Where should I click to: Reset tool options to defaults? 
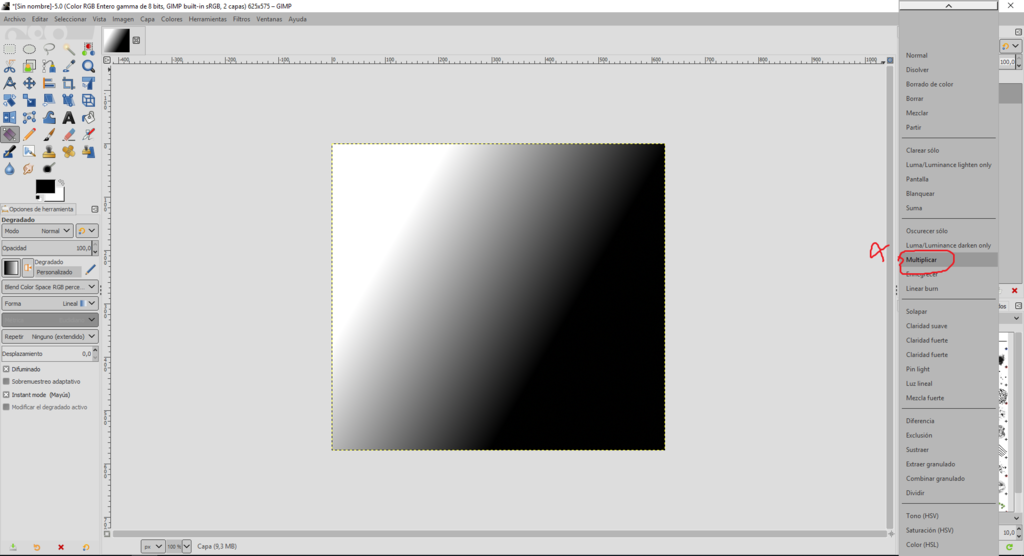click(x=86, y=548)
